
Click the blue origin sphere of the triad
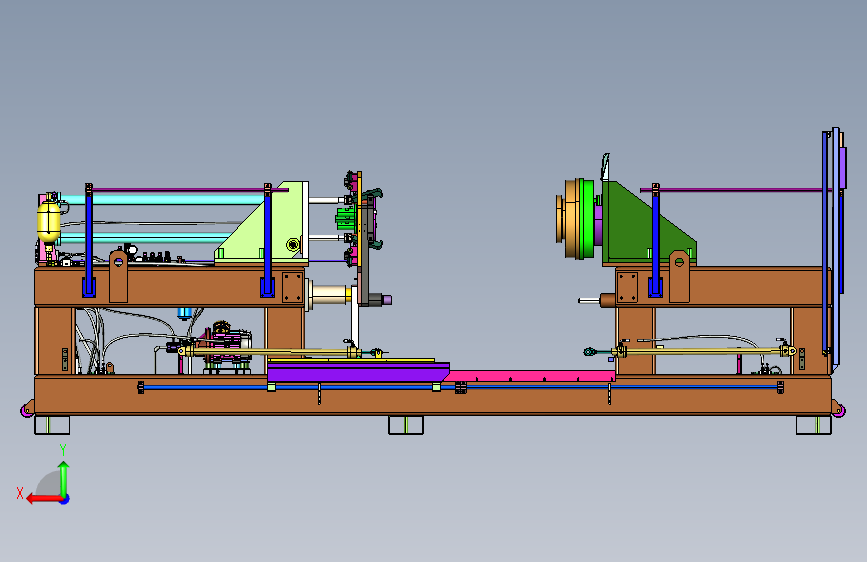(65, 499)
